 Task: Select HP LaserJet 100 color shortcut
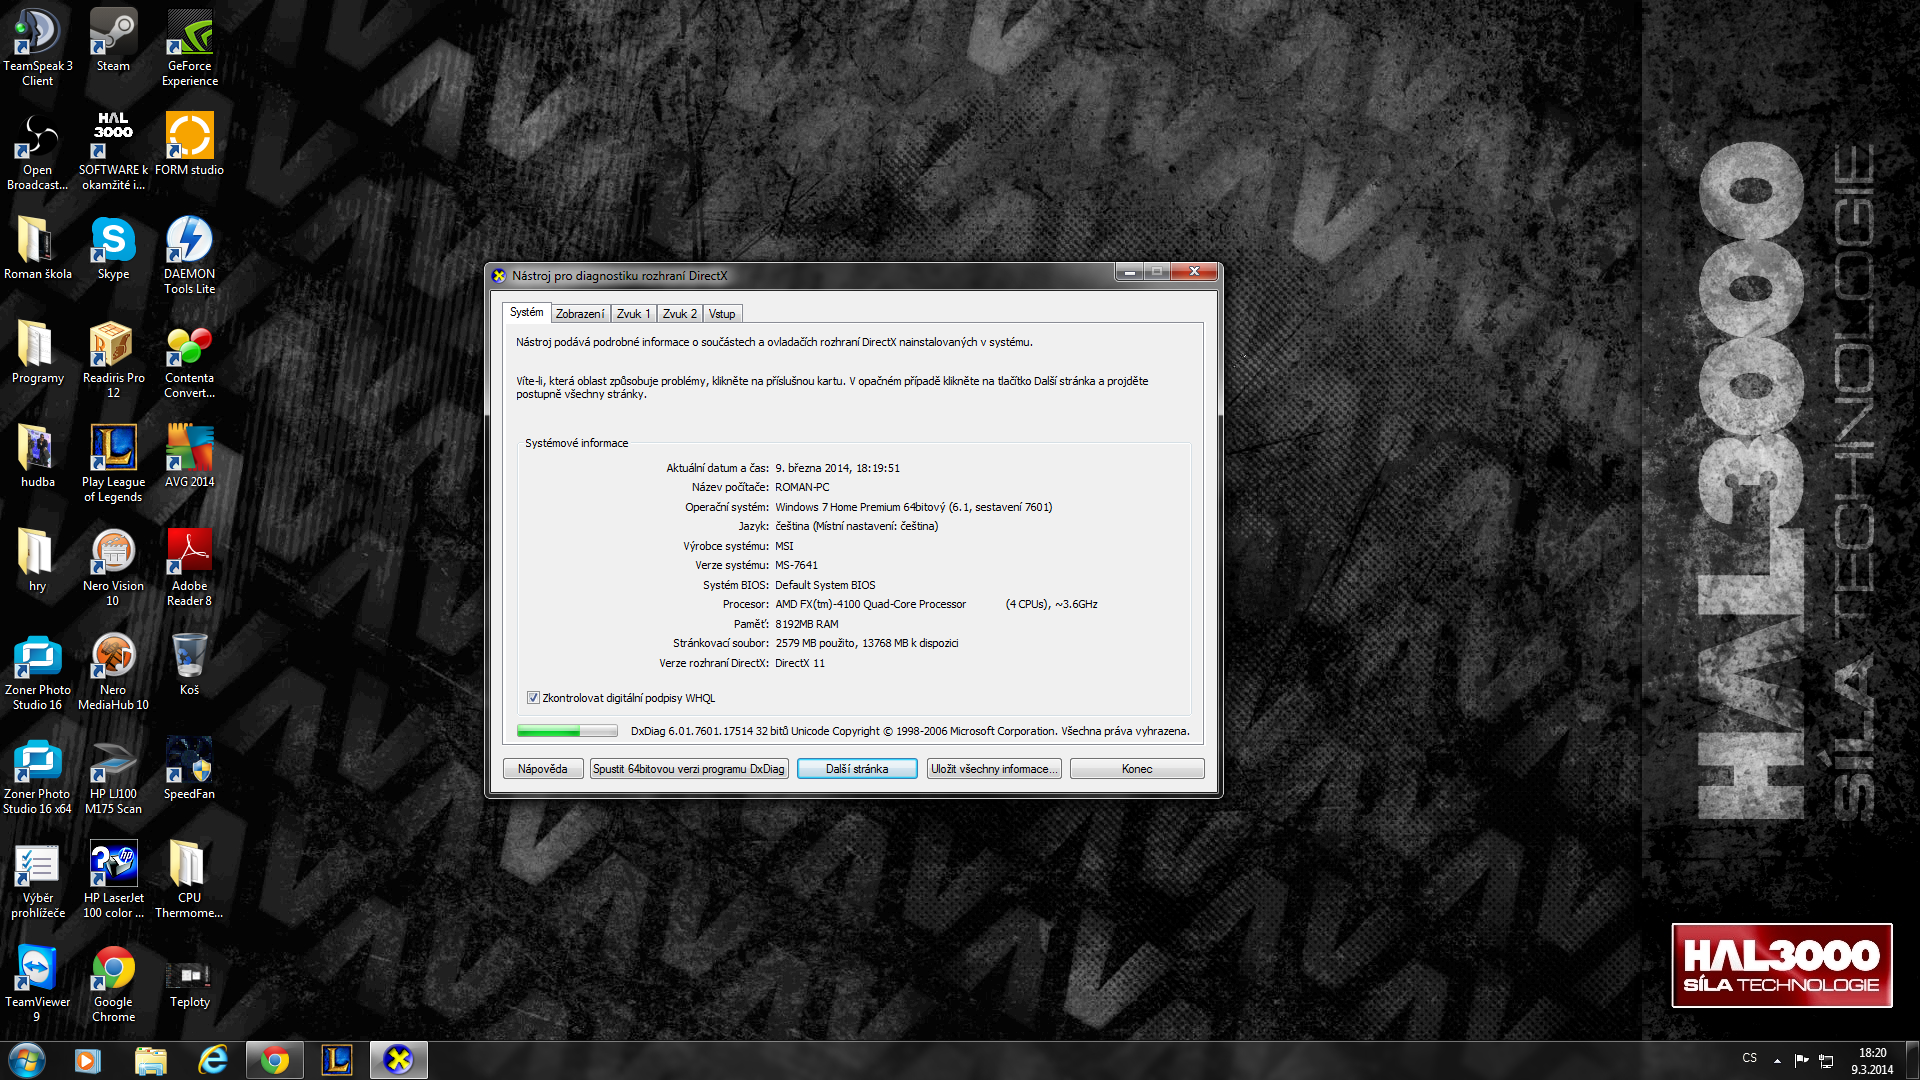coord(113,879)
